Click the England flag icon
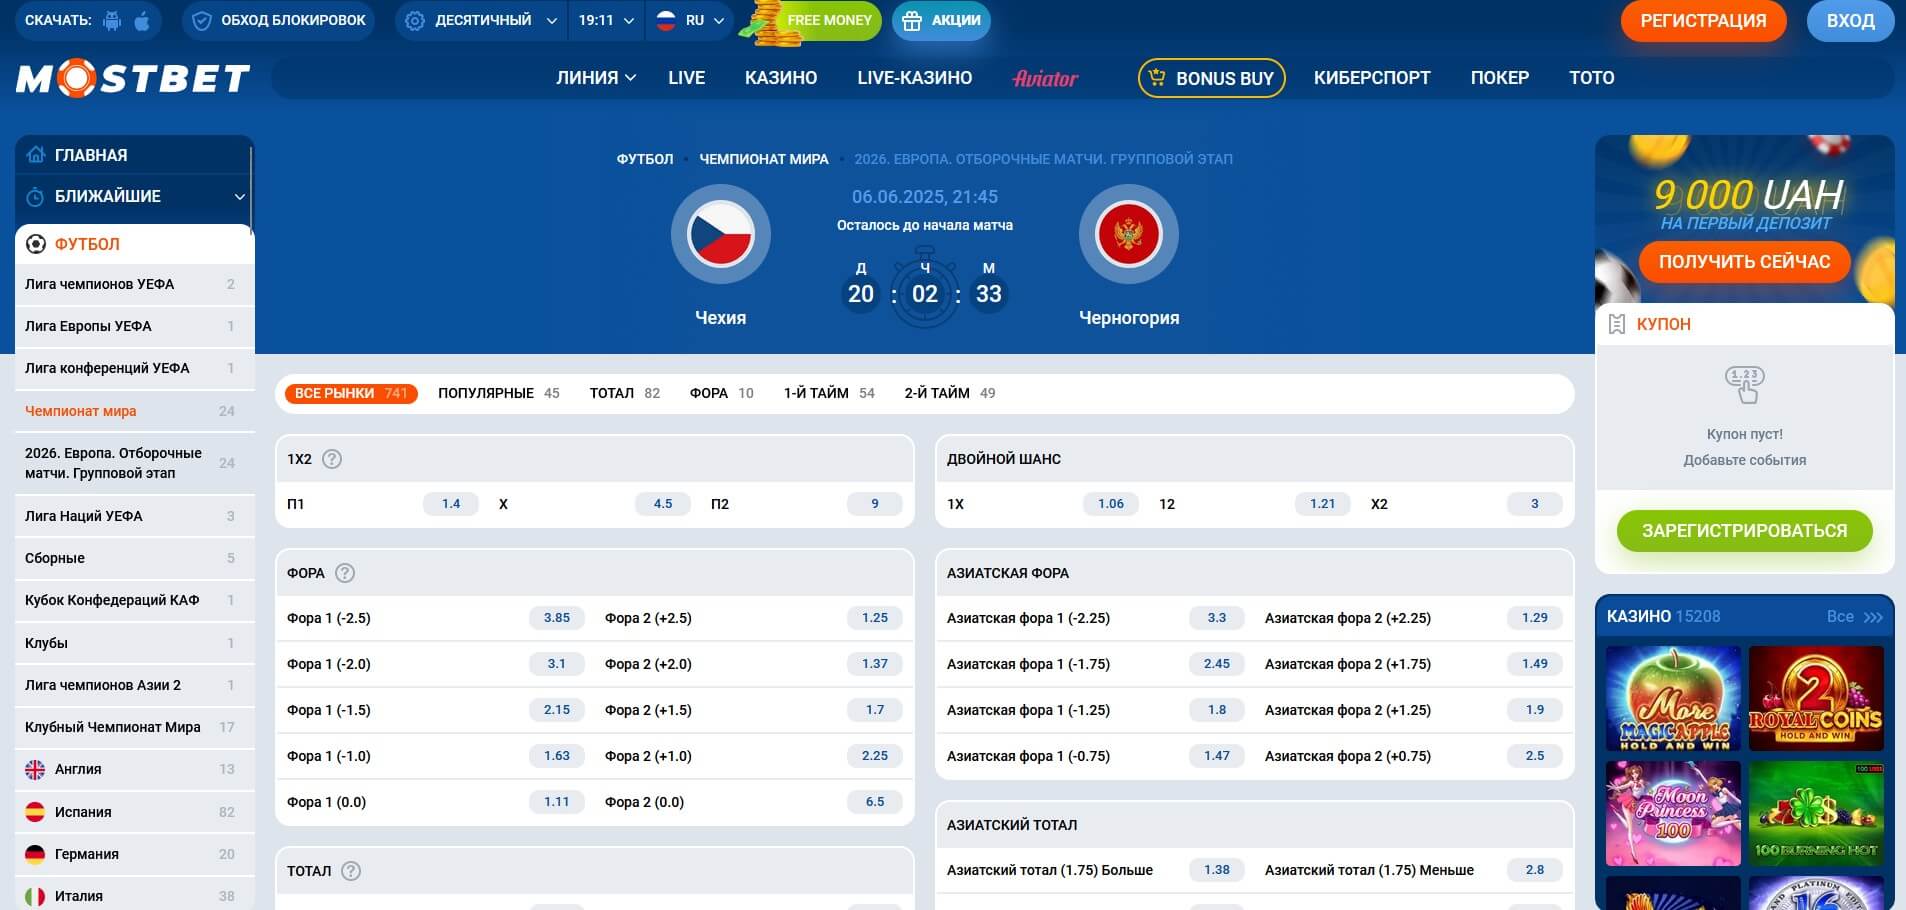 click(35, 769)
